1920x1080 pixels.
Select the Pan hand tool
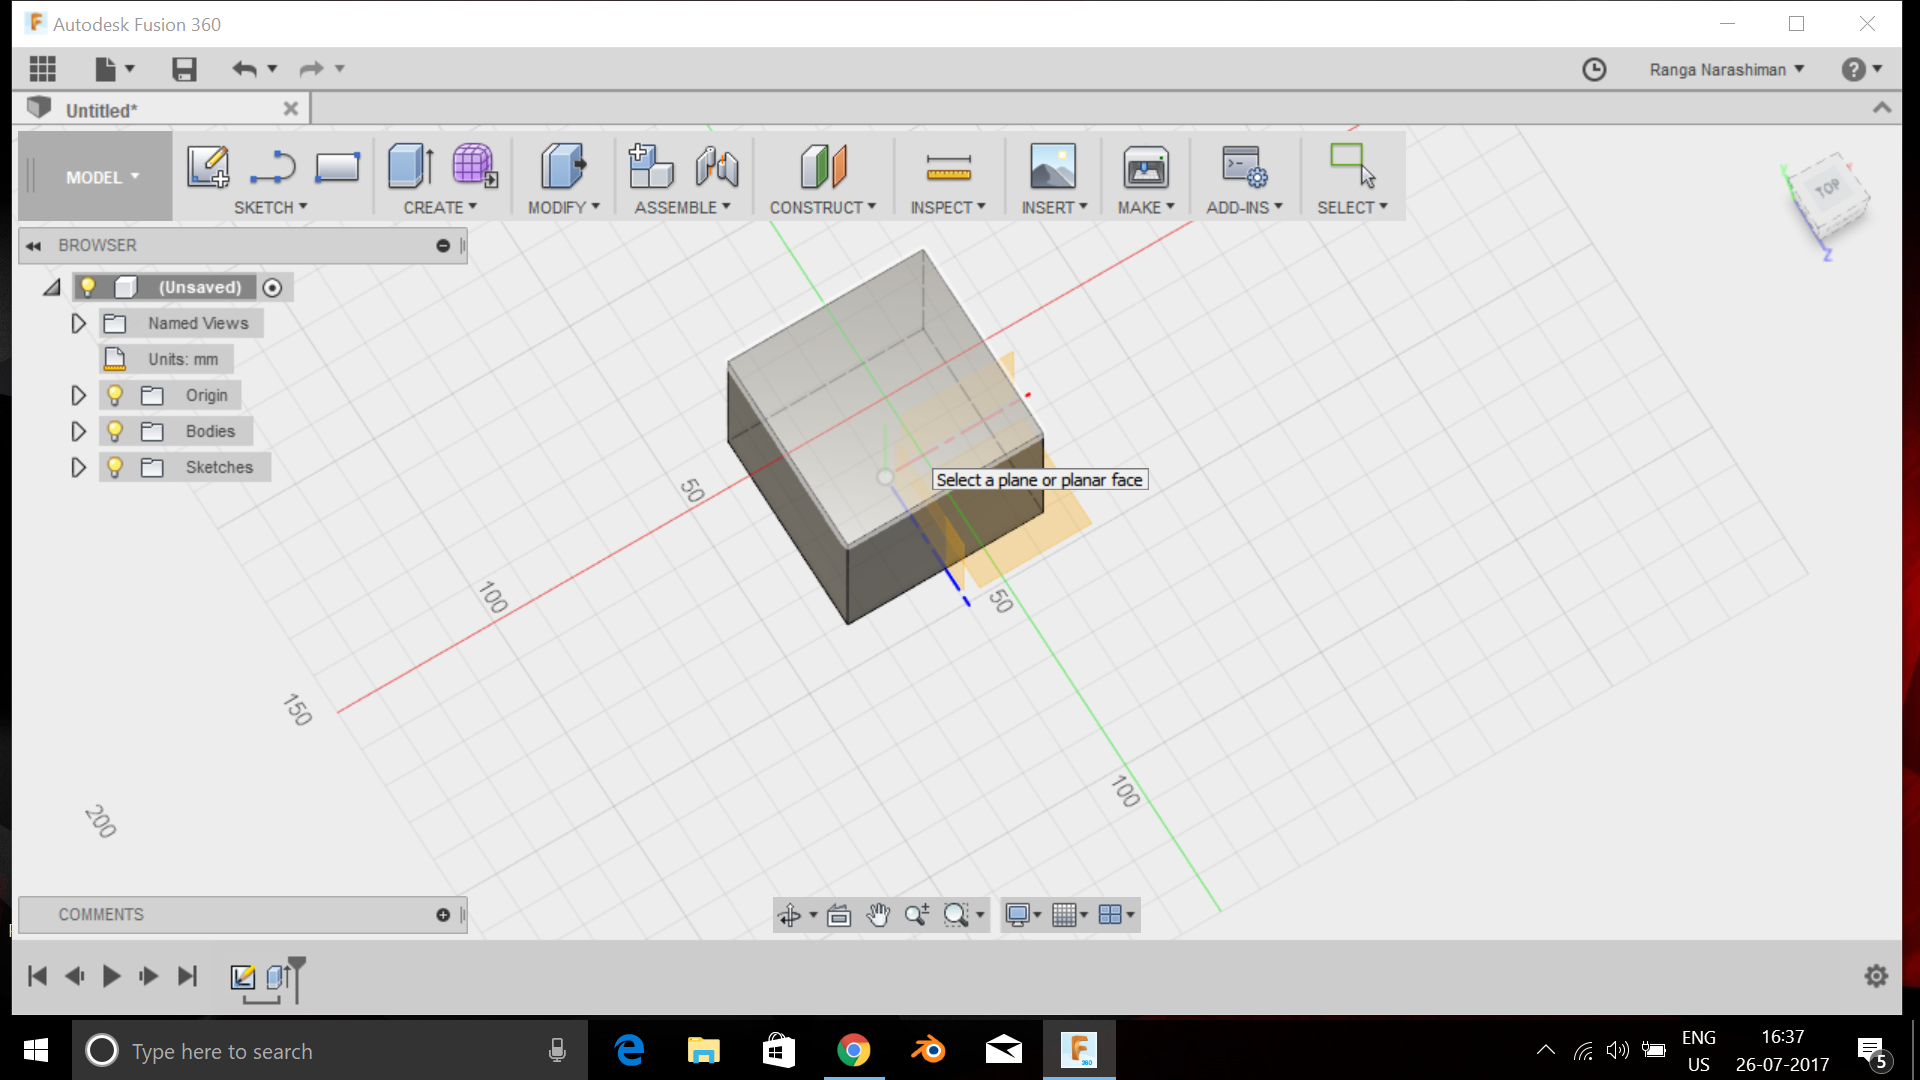click(878, 915)
